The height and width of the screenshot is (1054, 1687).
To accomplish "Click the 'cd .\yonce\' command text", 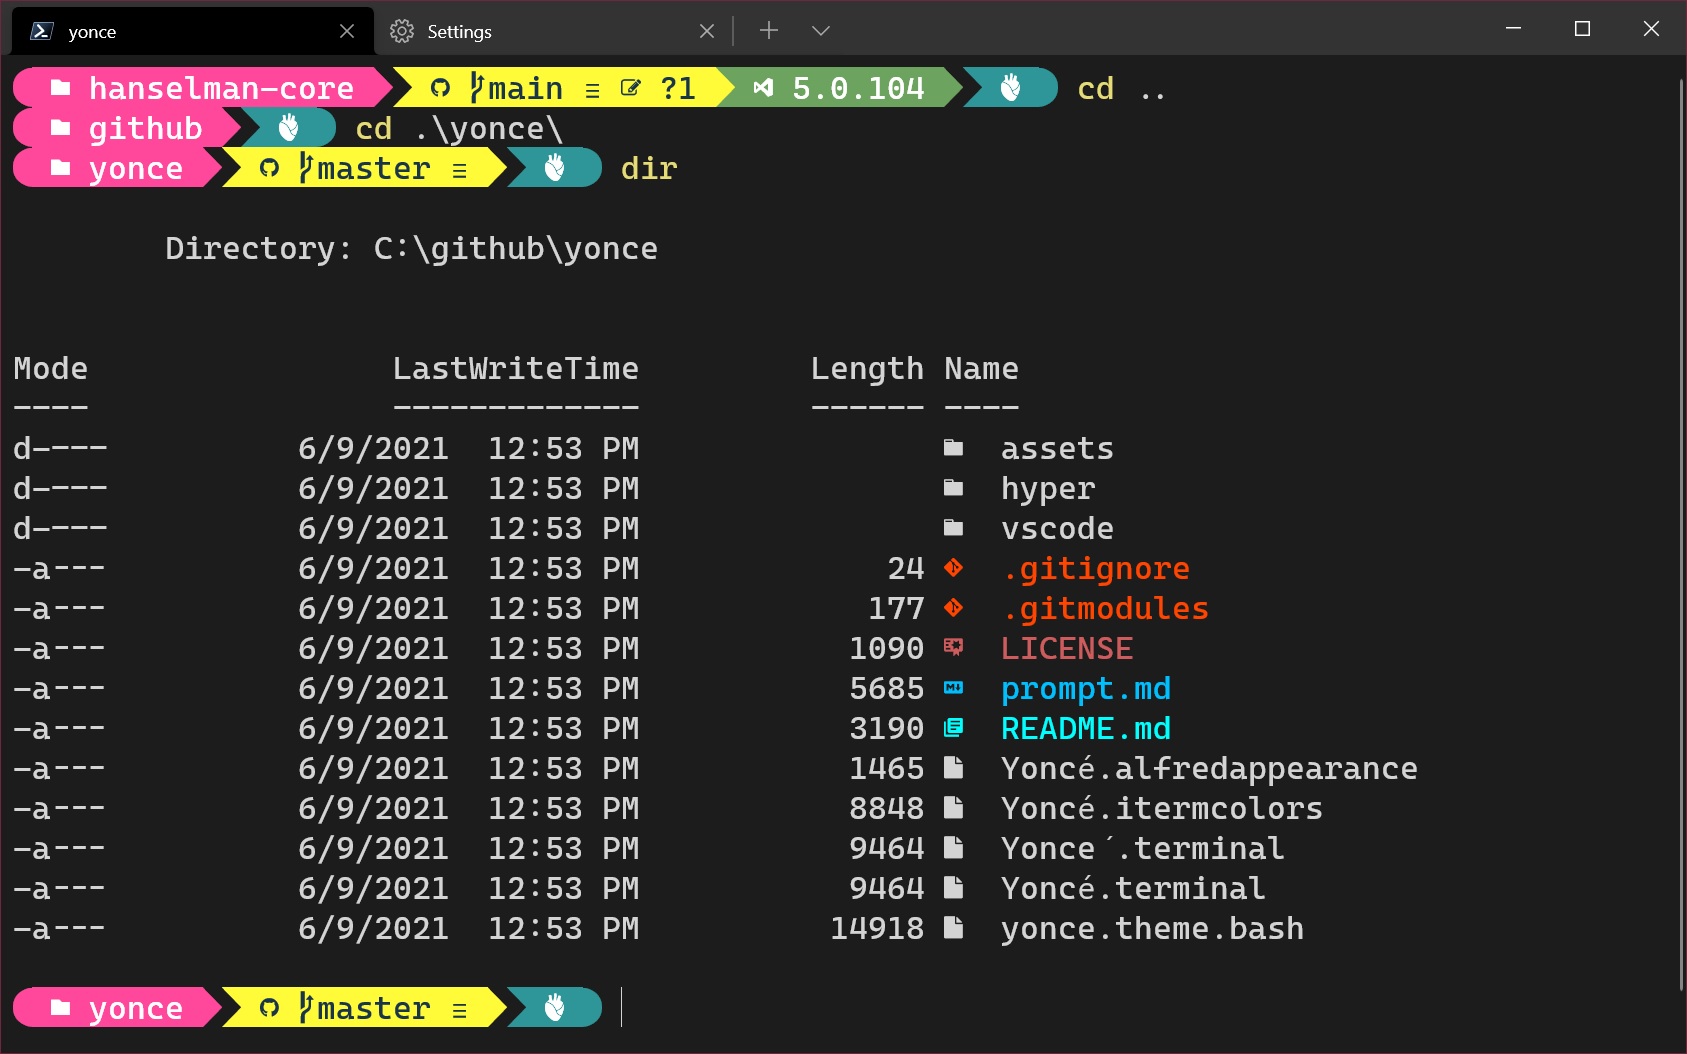I will pyautogui.click(x=459, y=129).
